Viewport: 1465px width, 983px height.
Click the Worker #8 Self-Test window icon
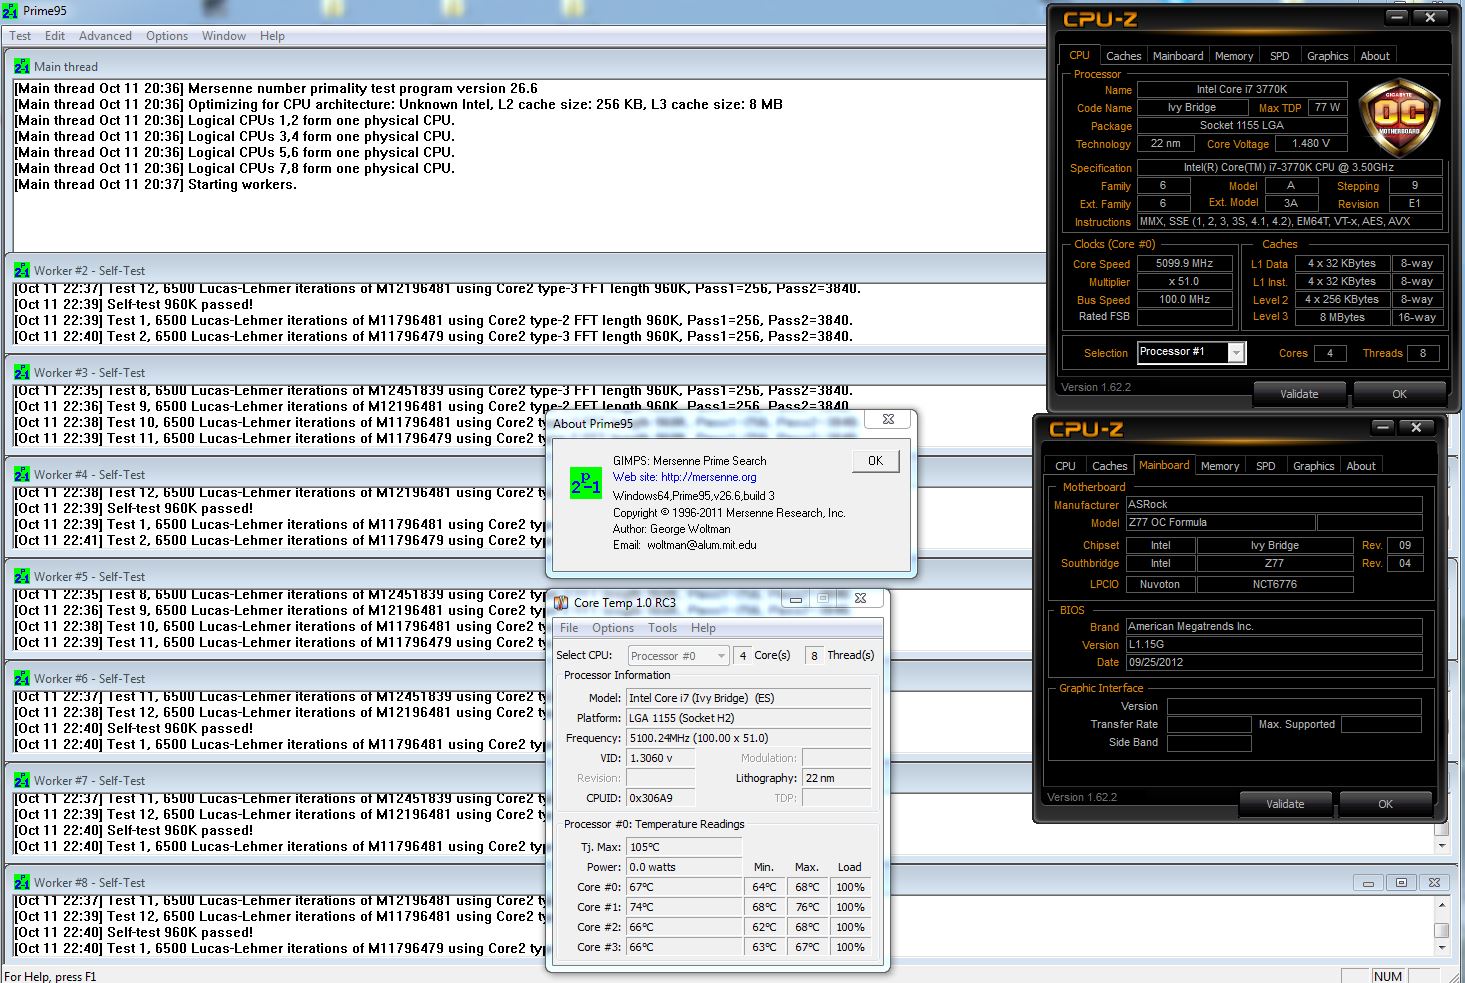(x=22, y=882)
